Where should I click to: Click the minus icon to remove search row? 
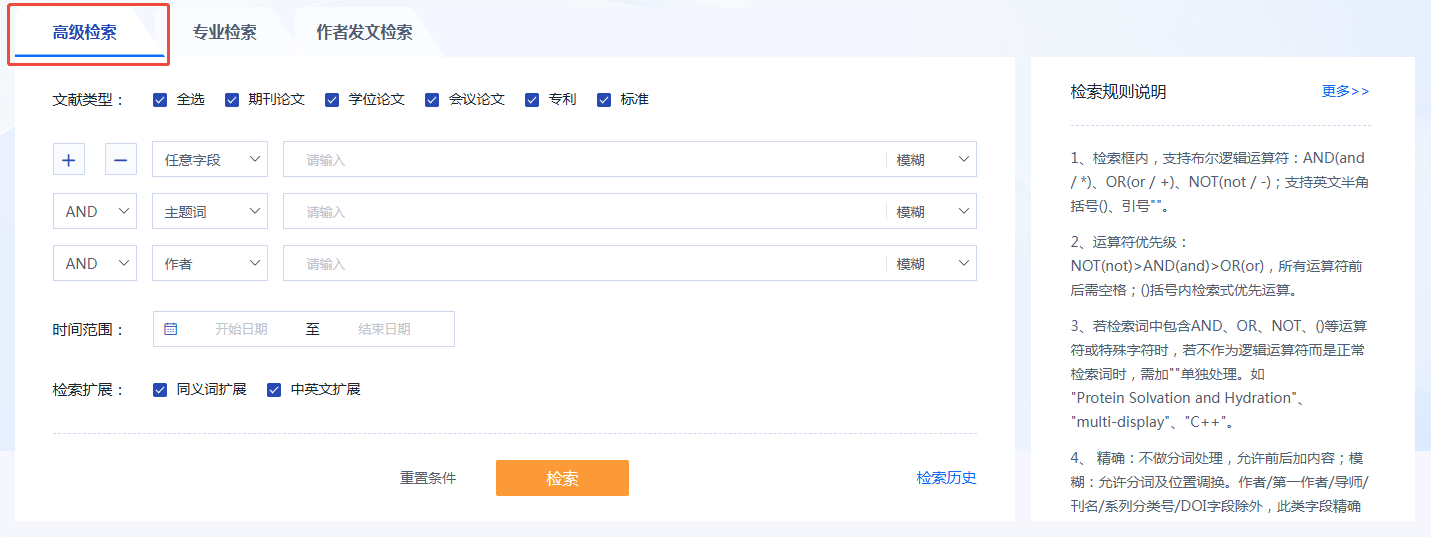(121, 159)
